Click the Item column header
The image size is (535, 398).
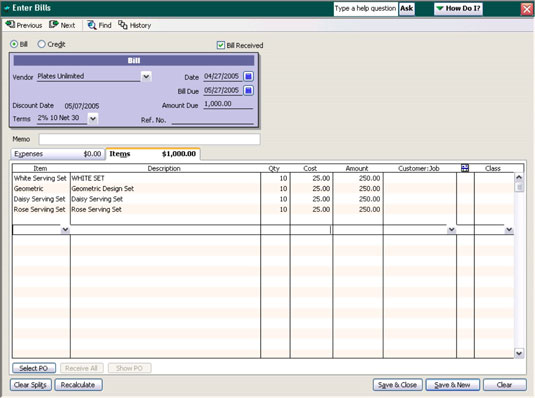click(x=41, y=168)
